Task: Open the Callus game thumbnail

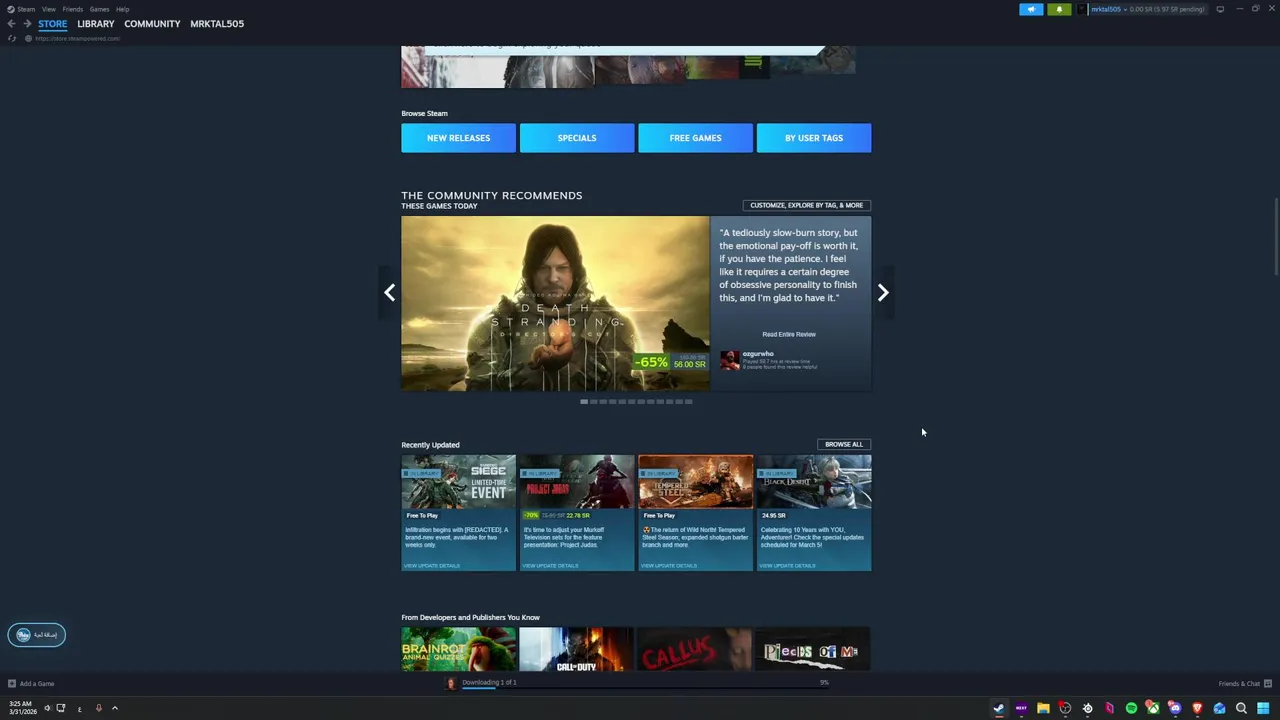Action: coord(695,649)
